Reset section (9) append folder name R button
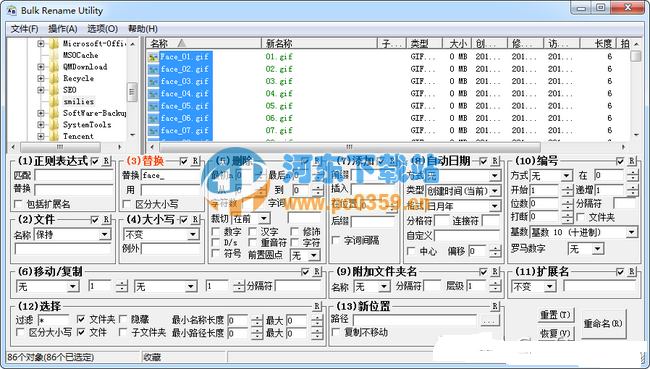Image resolution: width=650 pixels, height=369 pixels. point(495,272)
